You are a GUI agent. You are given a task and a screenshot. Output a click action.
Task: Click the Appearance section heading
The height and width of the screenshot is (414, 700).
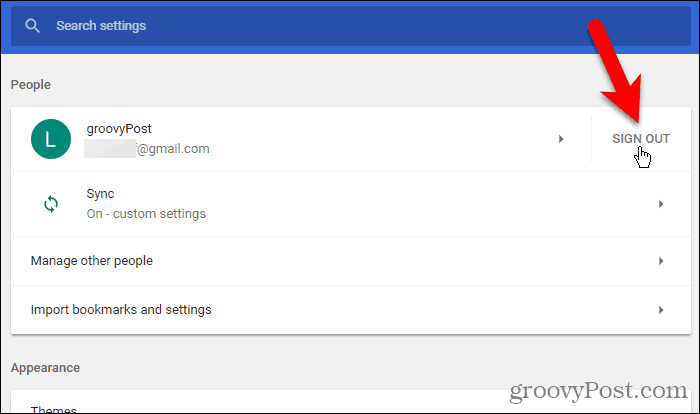pyautogui.click(x=45, y=368)
